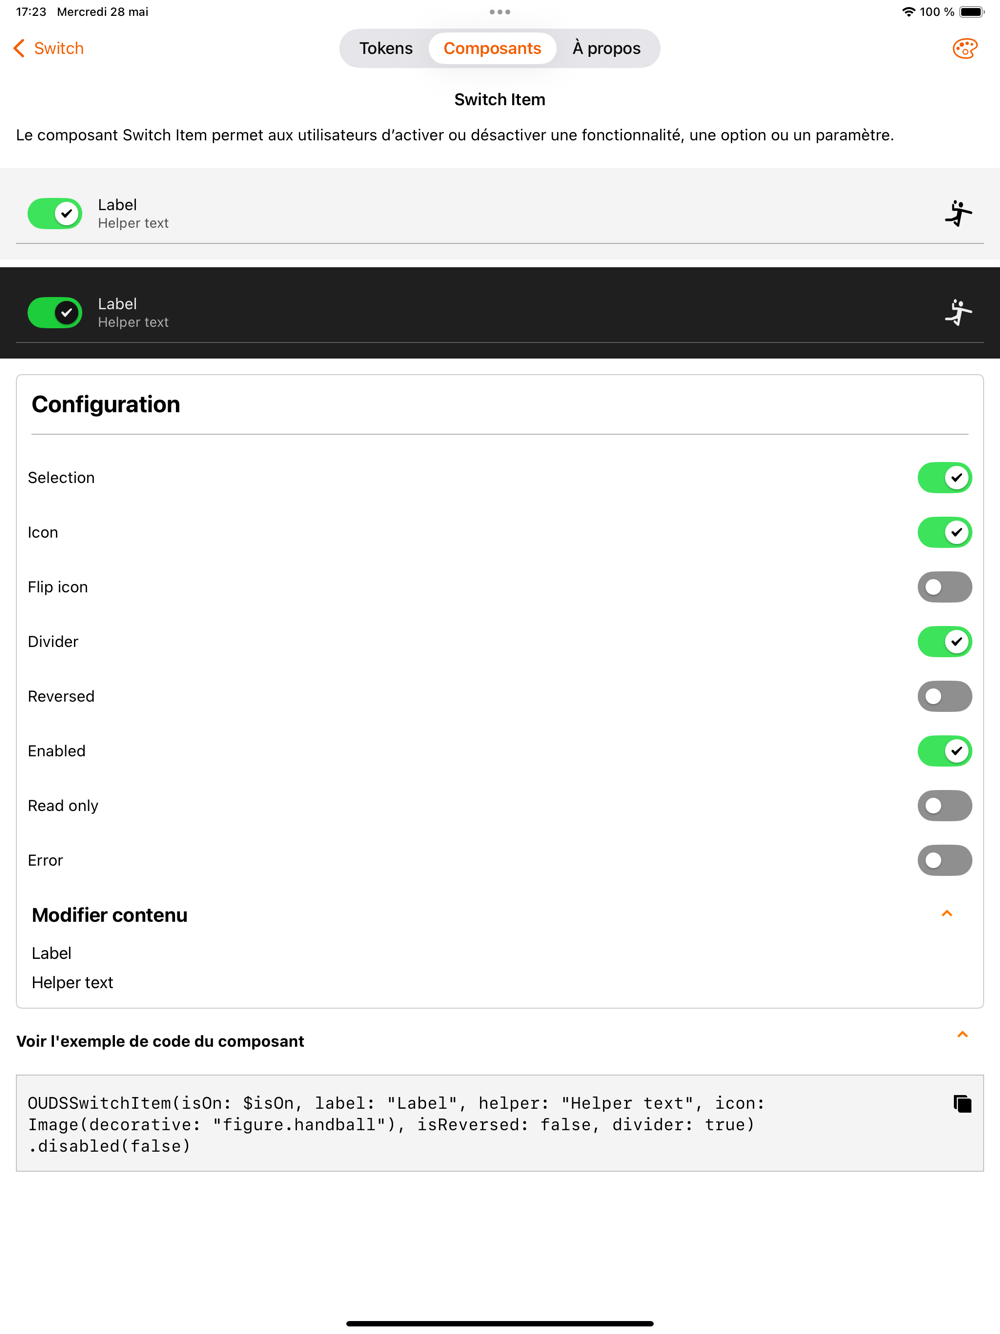
Task: Check the Wi-Fi status icon
Action: click(x=908, y=12)
